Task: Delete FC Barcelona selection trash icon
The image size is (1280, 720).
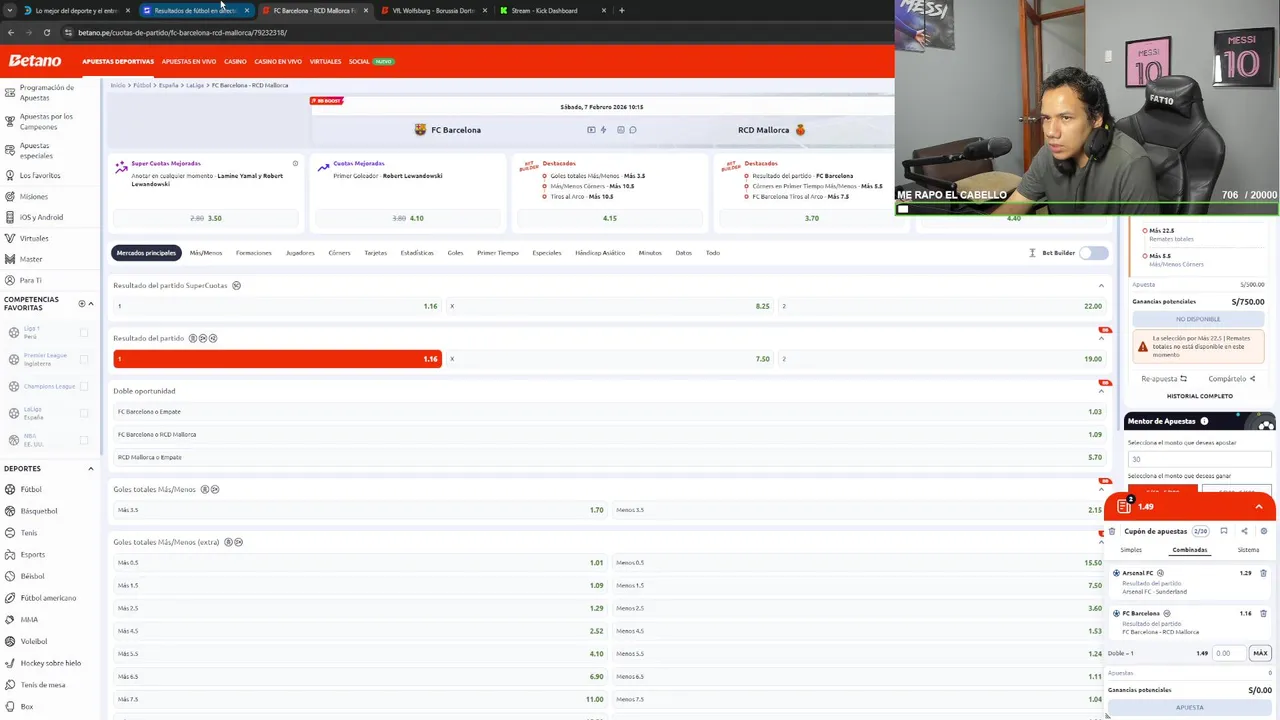Action: [1263, 613]
